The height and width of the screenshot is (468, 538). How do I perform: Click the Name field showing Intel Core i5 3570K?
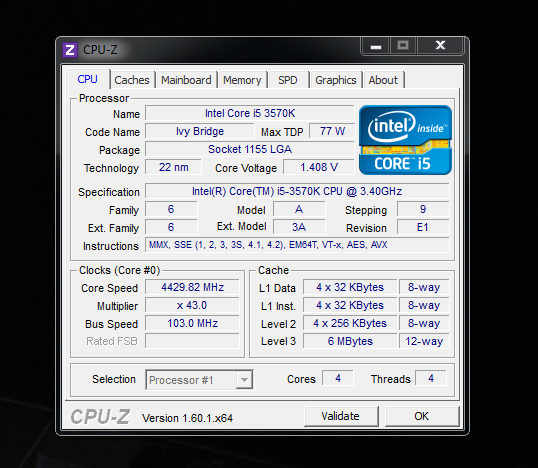249,113
